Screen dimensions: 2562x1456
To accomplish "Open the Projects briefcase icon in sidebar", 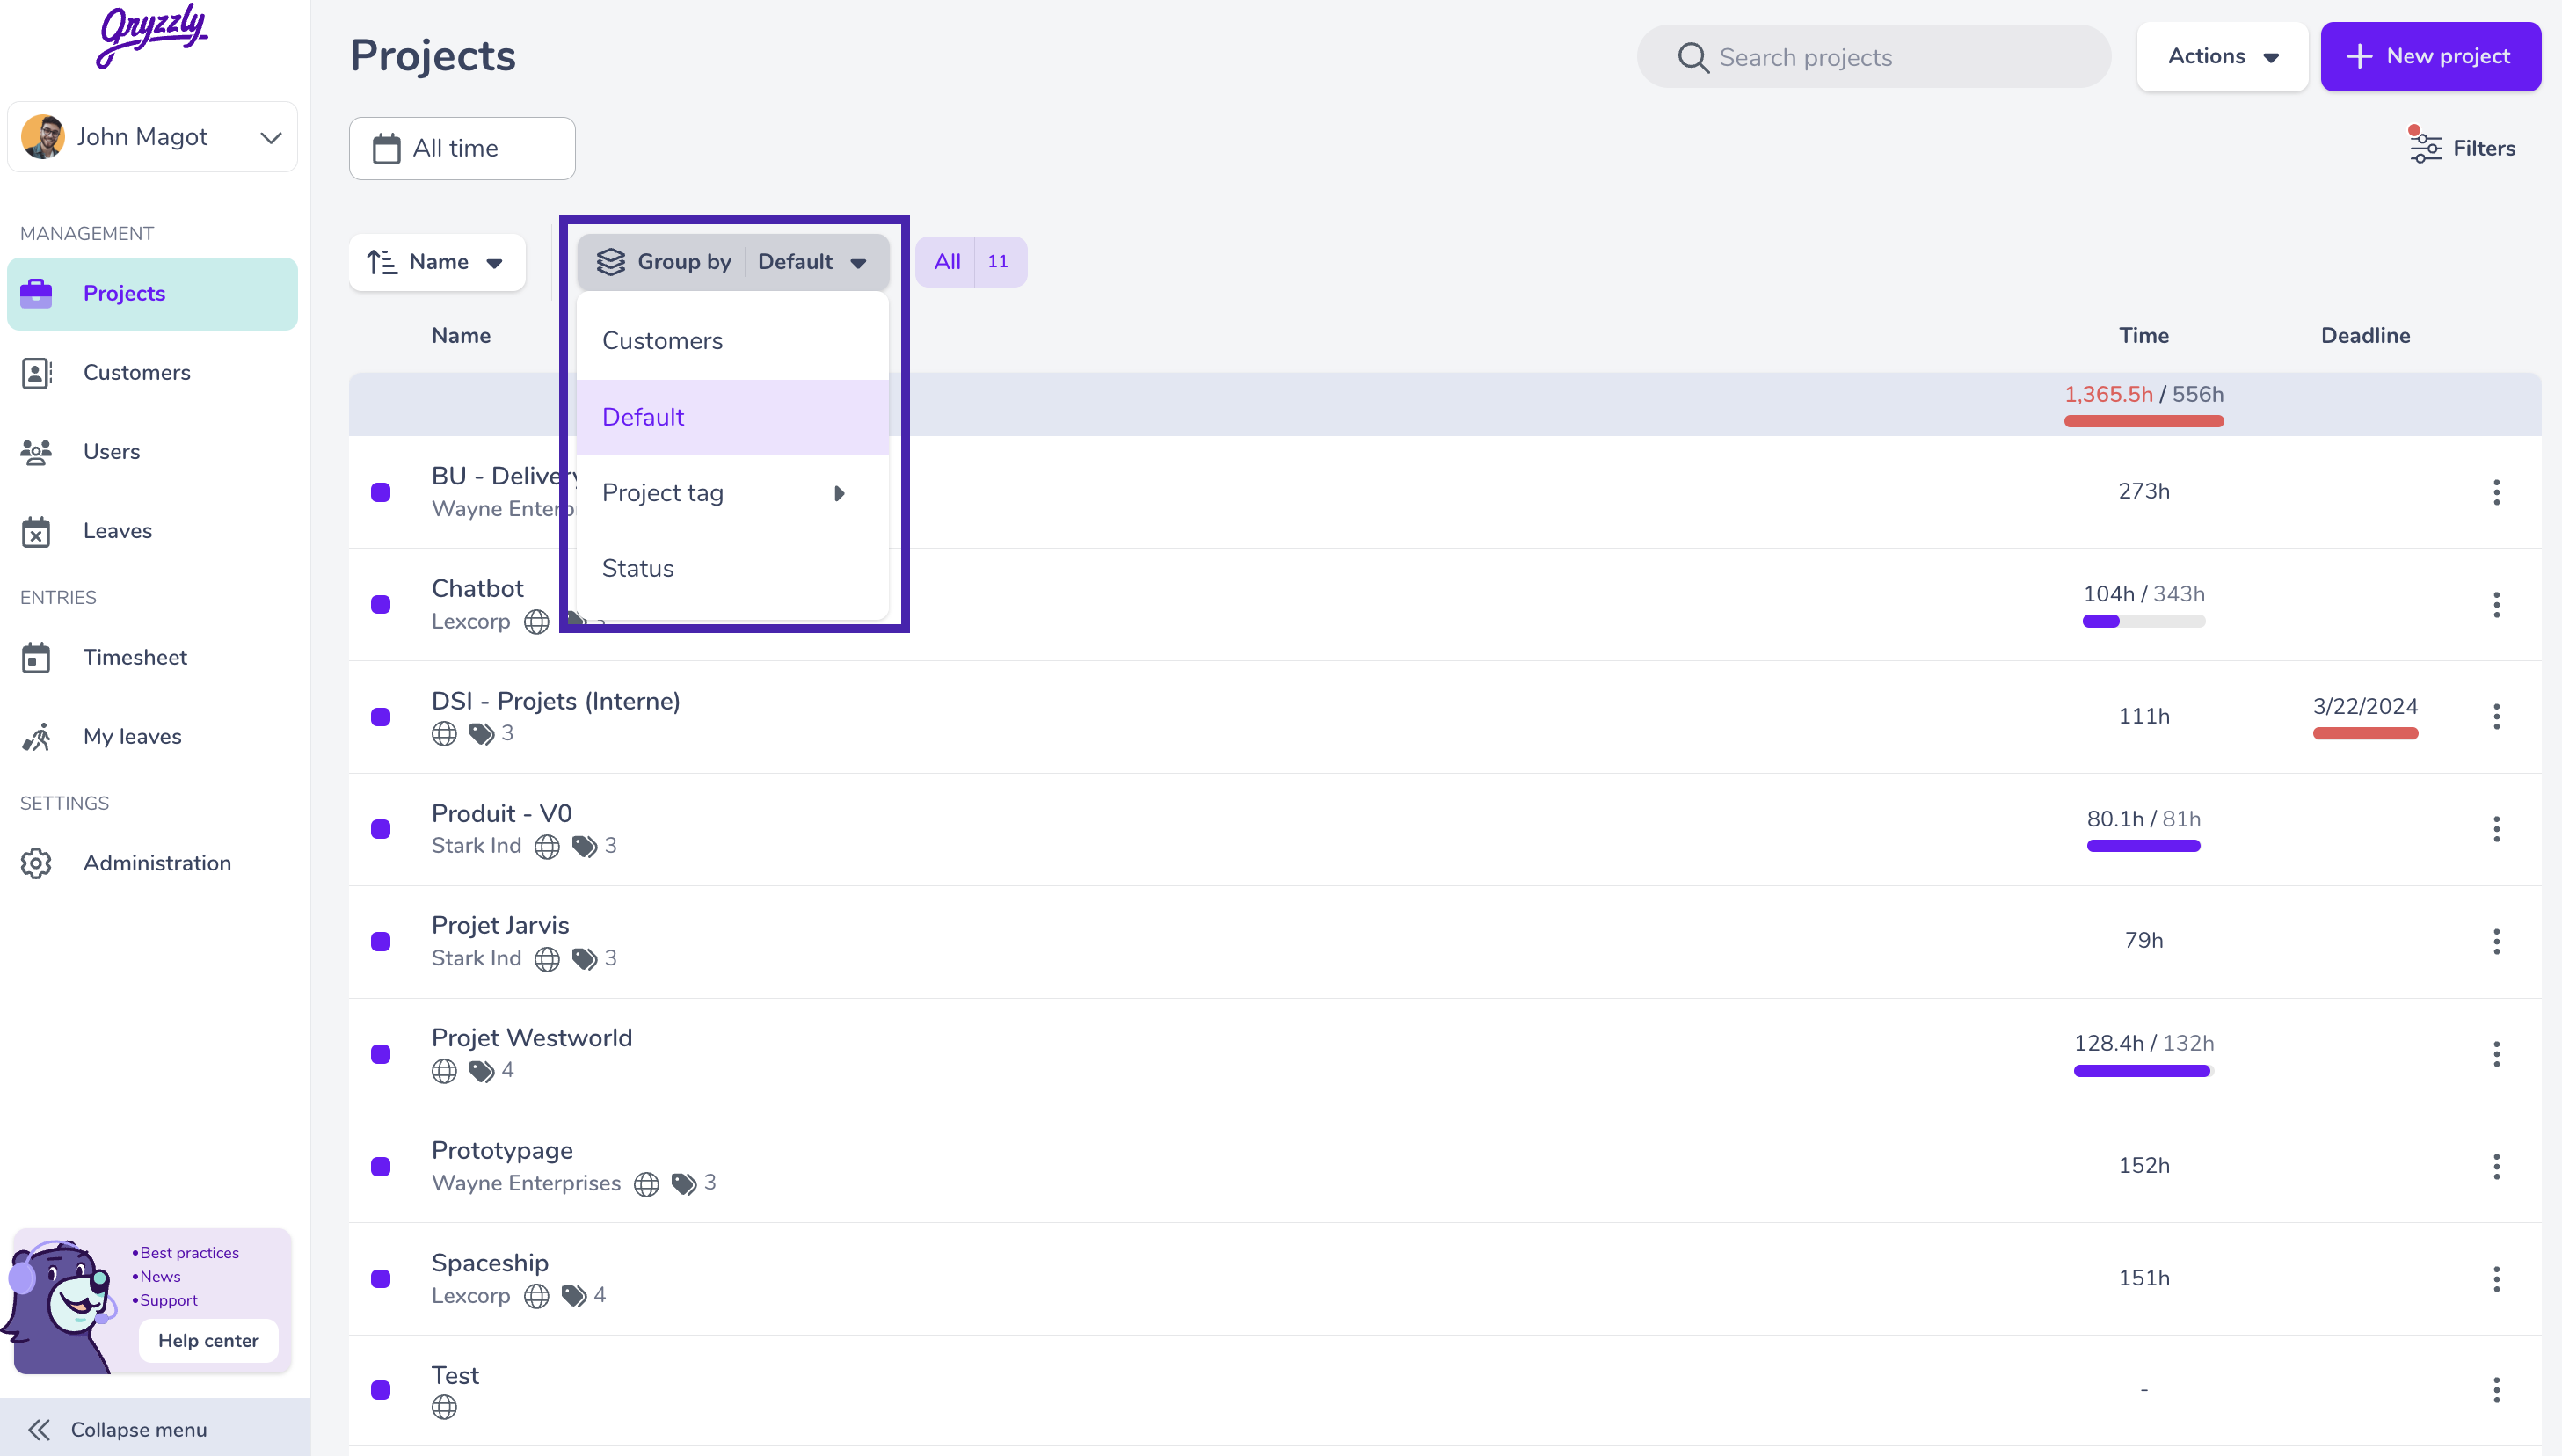I will coord(36,293).
